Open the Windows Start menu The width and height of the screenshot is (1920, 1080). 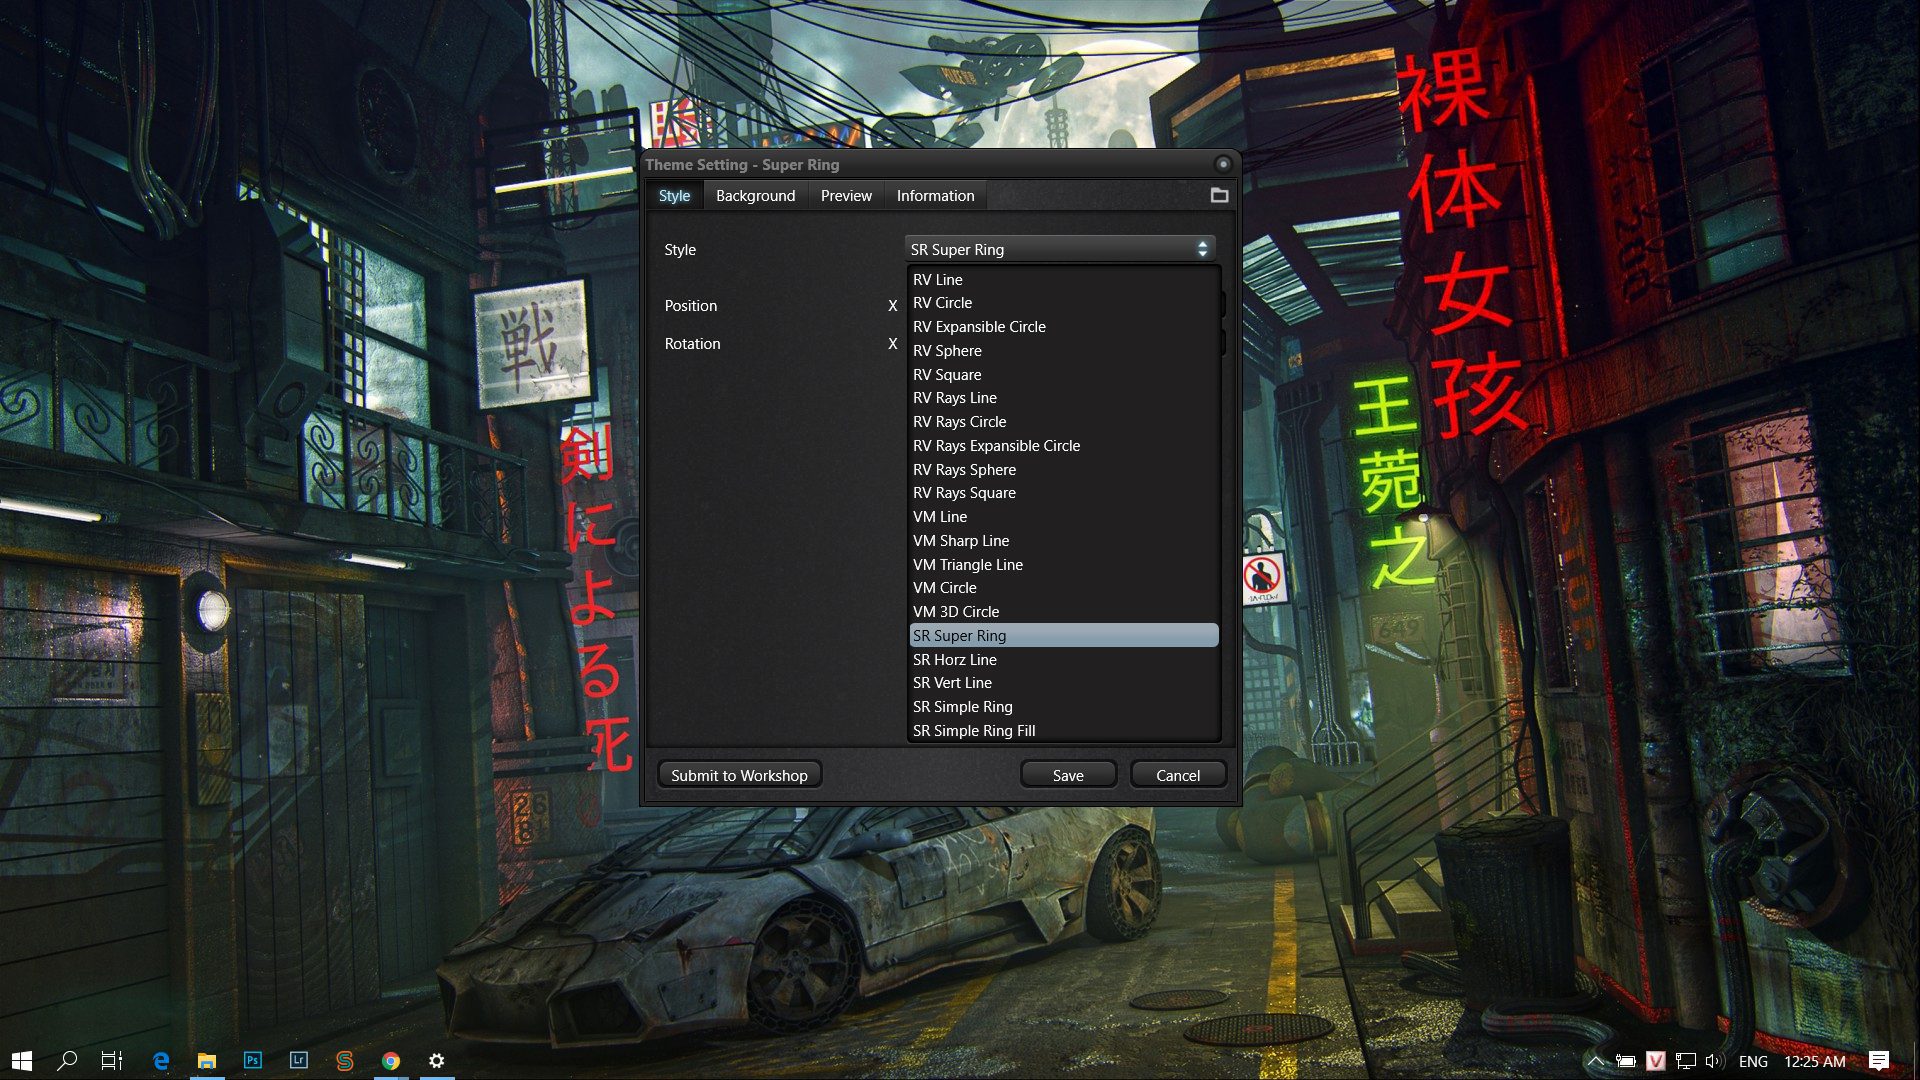click(x=22, y=1061)
